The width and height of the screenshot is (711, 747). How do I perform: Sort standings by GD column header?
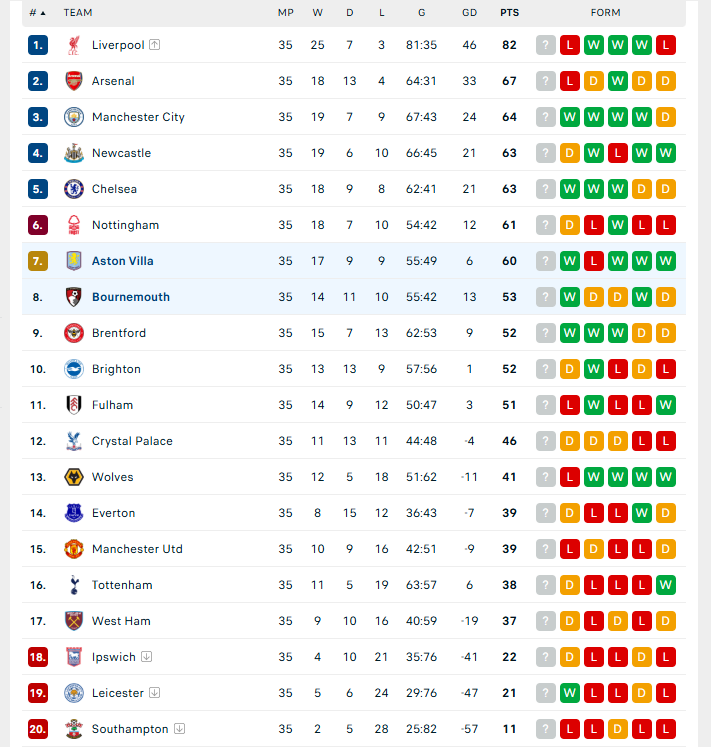(469, 13)
